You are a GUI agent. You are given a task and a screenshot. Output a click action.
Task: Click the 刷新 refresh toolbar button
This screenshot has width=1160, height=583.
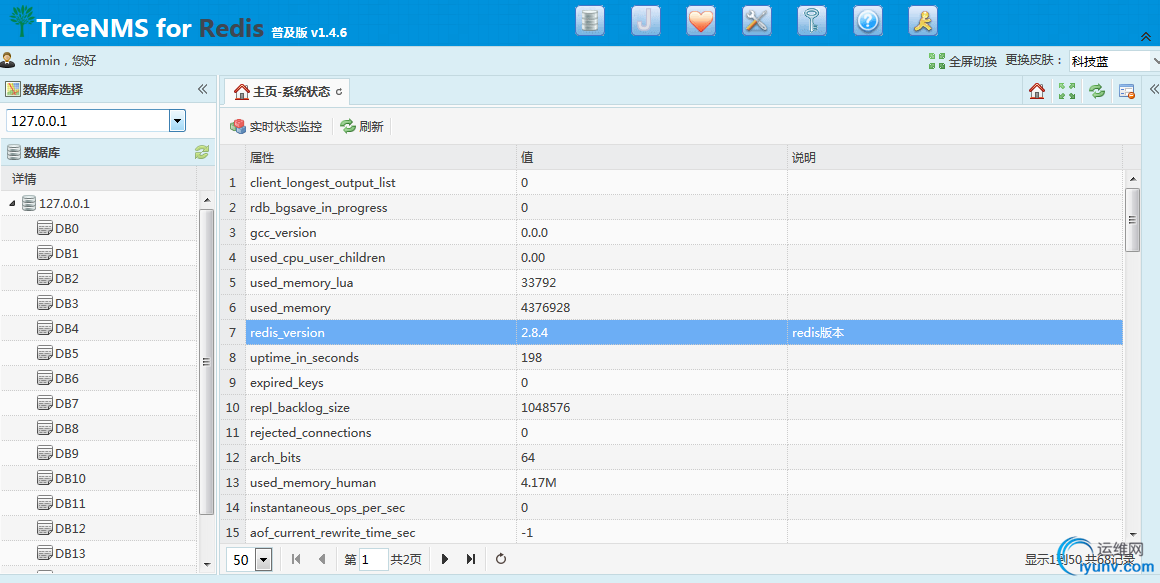[362, 127]
